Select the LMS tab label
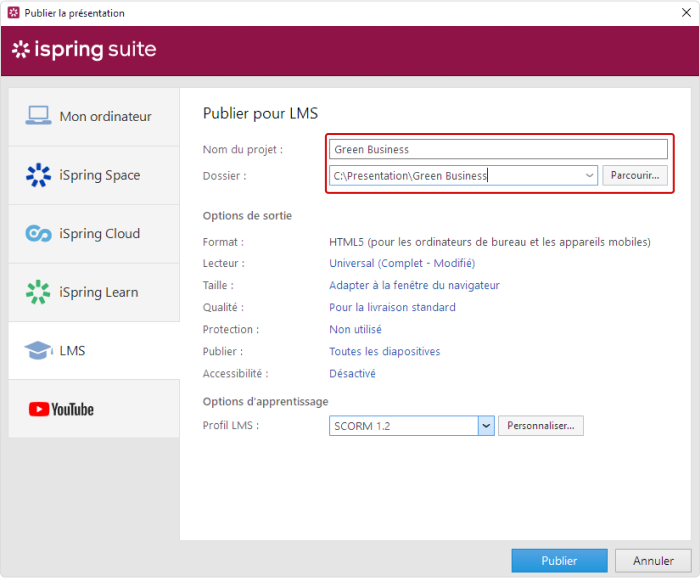 pyautogui.click(x=72, y=351)
